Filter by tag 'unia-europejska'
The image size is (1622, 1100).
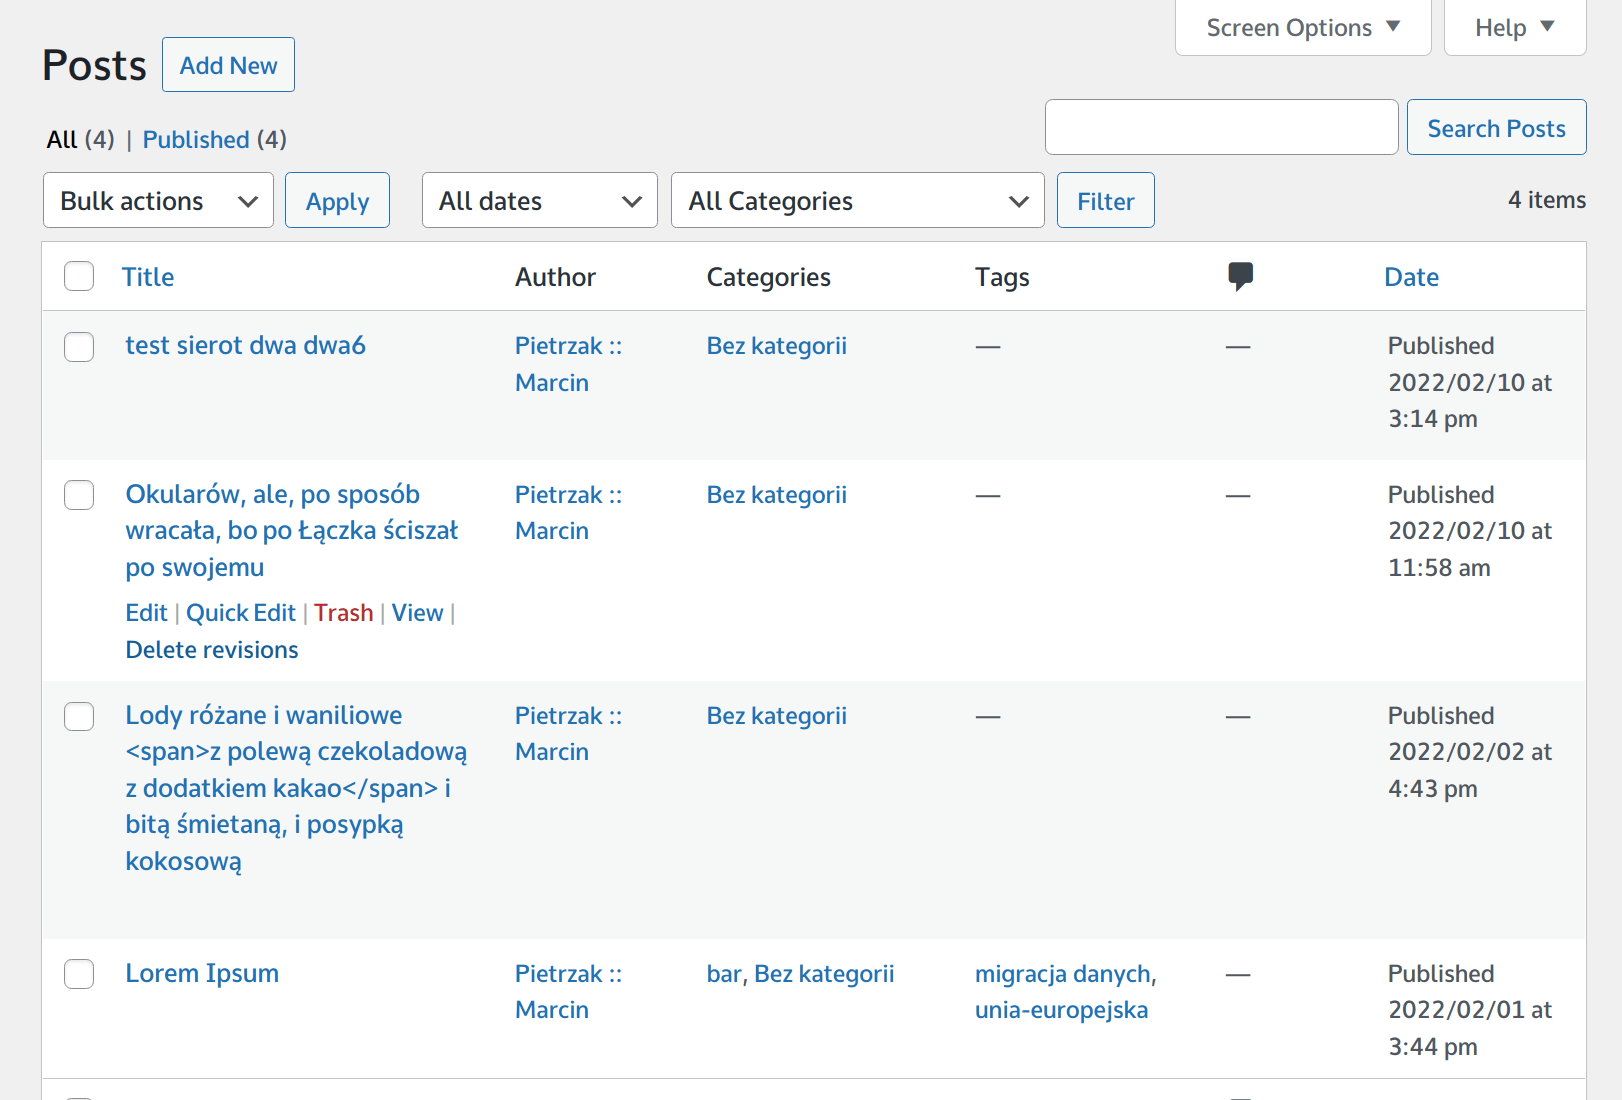pyautogui.click(x=1061, y=1010)
